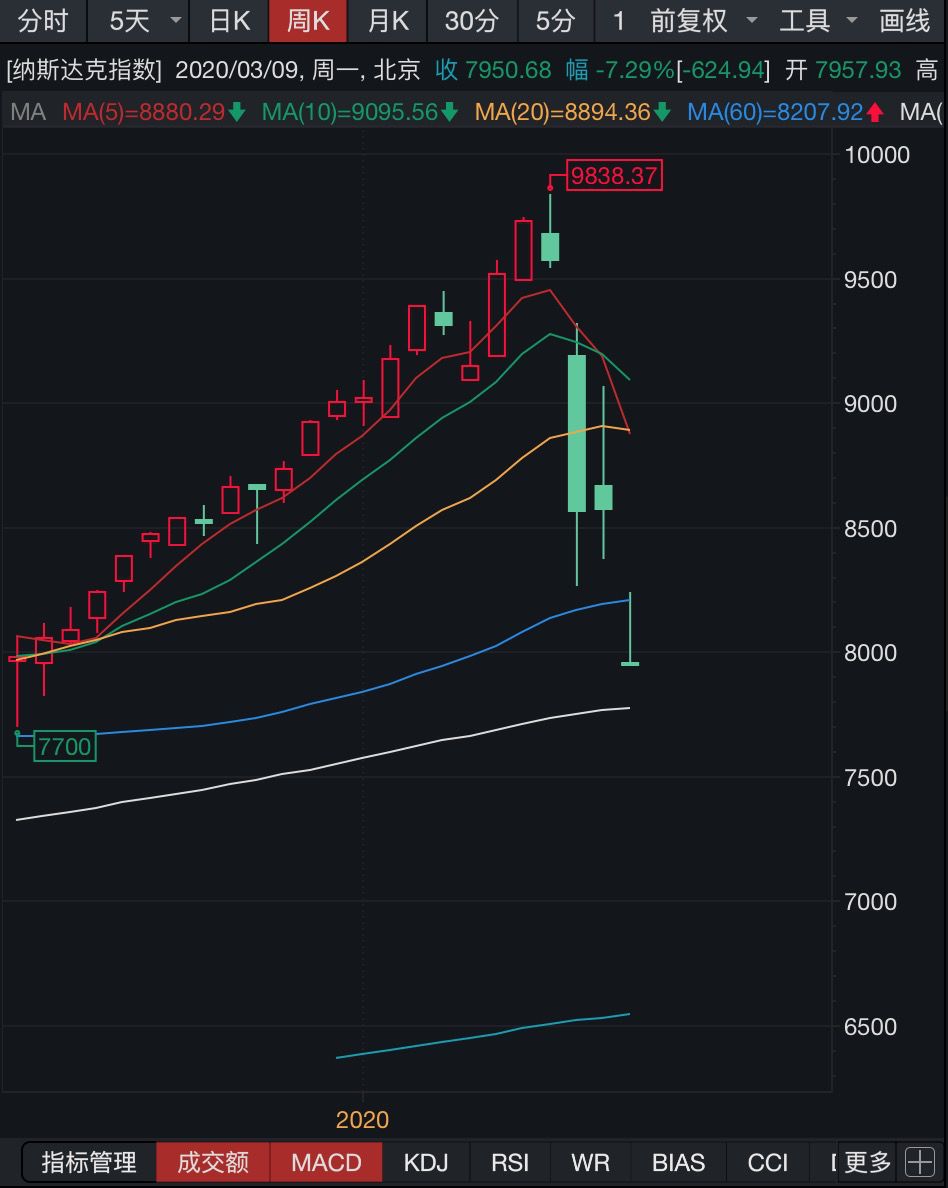
Task: Enable the KDJ indicator
Action: 426,1163
